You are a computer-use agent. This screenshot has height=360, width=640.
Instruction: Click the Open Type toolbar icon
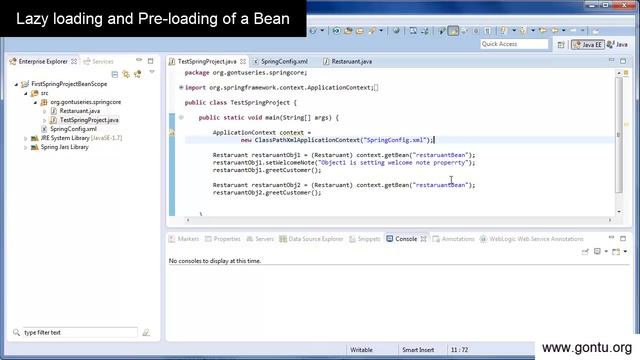[x=348, y=31]
